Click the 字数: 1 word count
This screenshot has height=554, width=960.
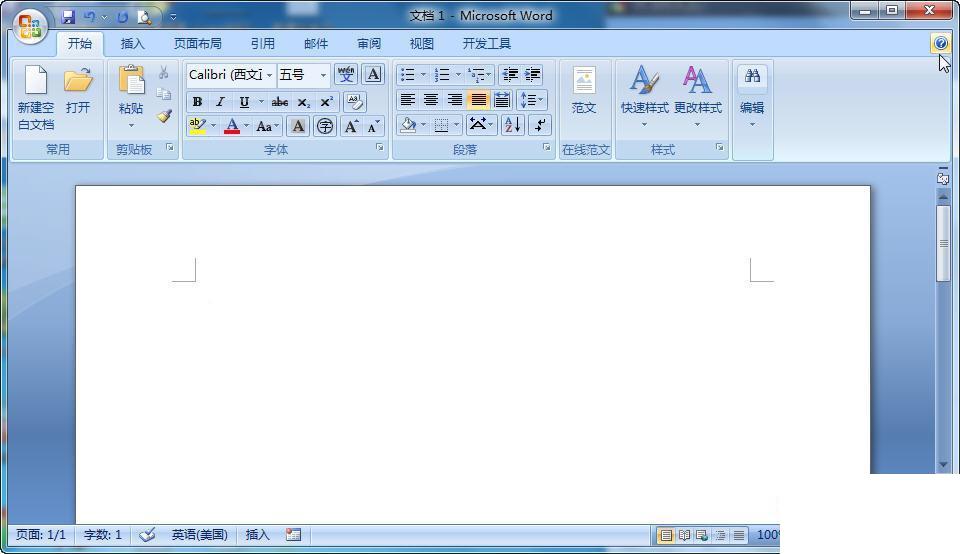pyautogui.click(x=103, y=535)
